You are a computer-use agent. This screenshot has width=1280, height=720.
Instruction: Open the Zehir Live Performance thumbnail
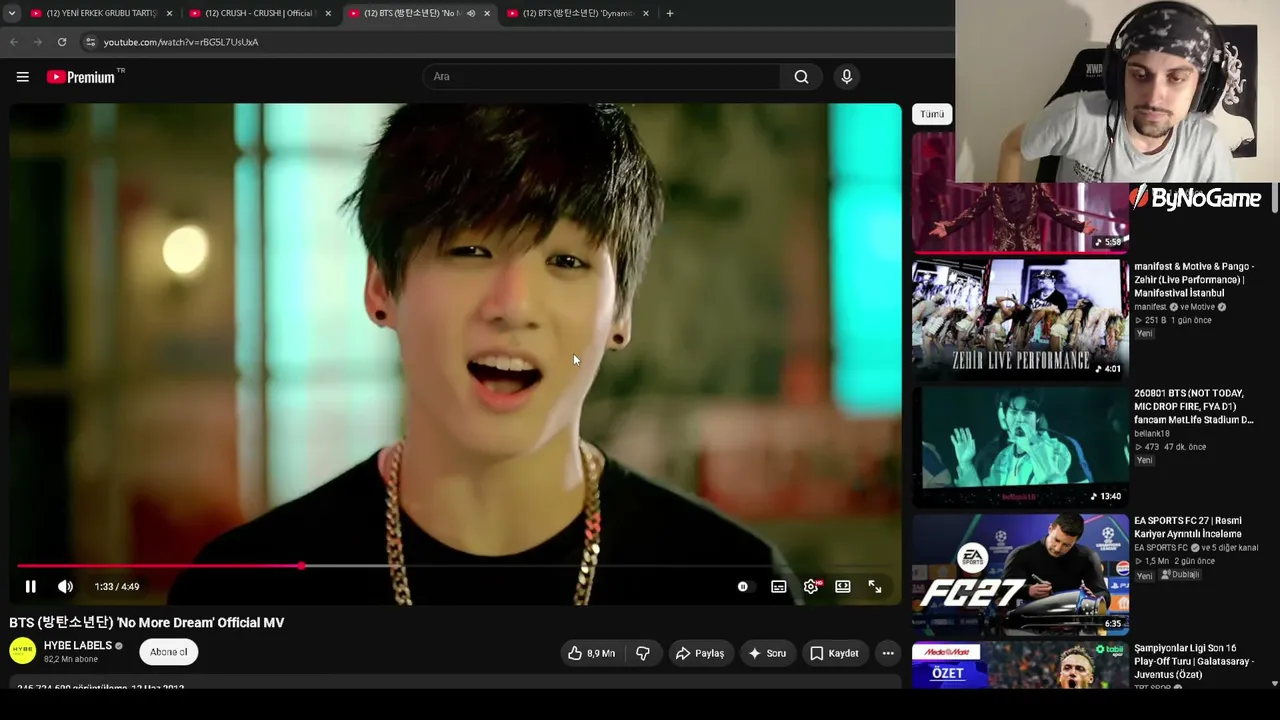1020,319
